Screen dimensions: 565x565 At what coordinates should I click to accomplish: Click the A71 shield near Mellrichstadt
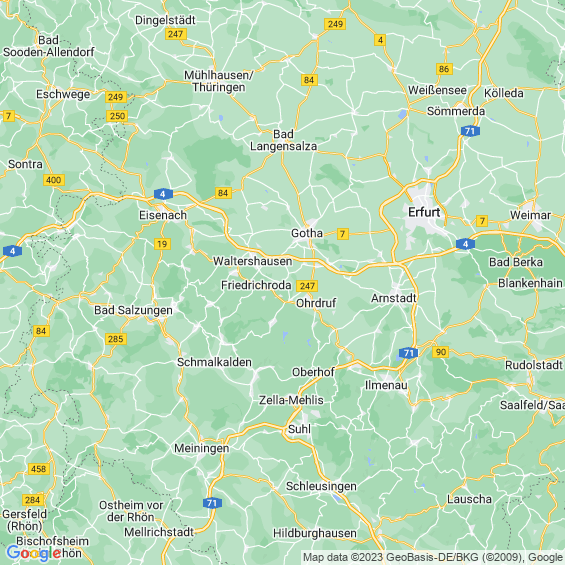[x=212, y=503]
